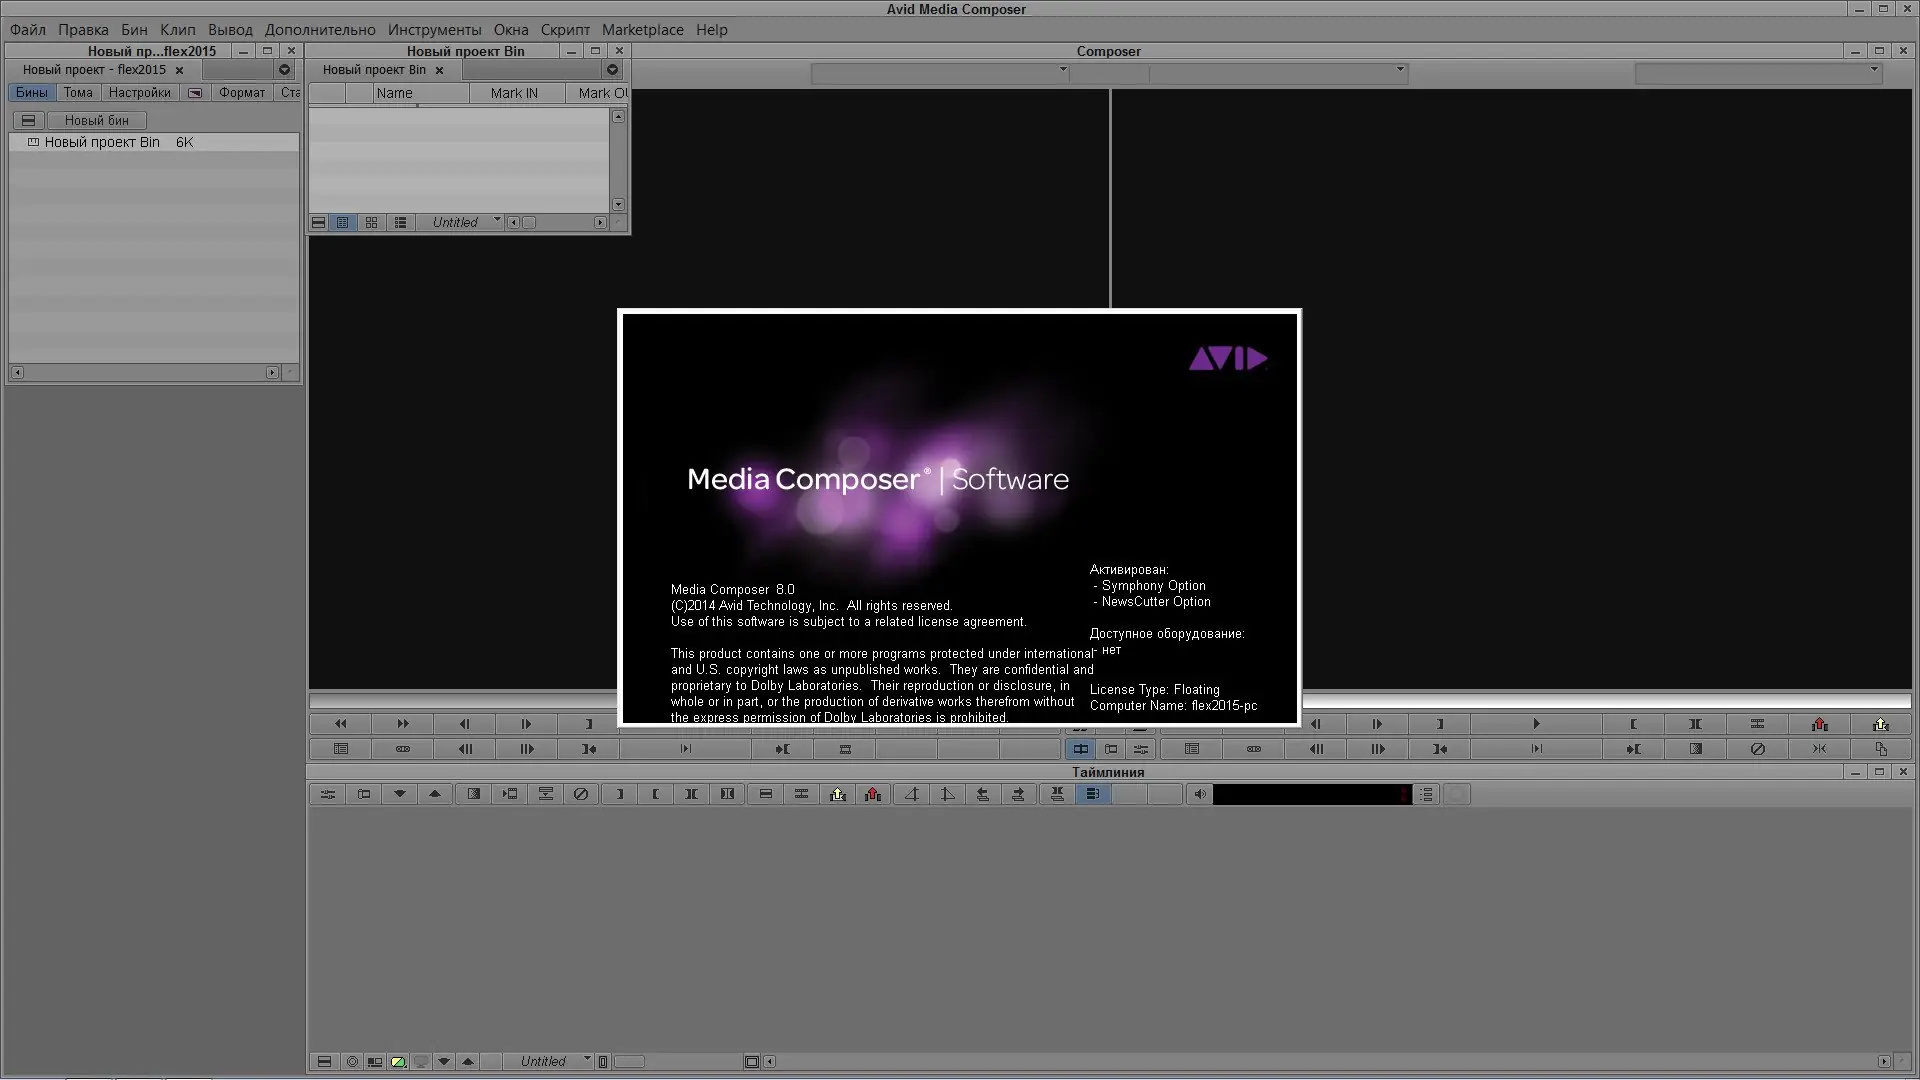Viewport: 1920px width, 1080px height.
Task: Click the timeline audio speaker icon
Action: (1200, 794)
